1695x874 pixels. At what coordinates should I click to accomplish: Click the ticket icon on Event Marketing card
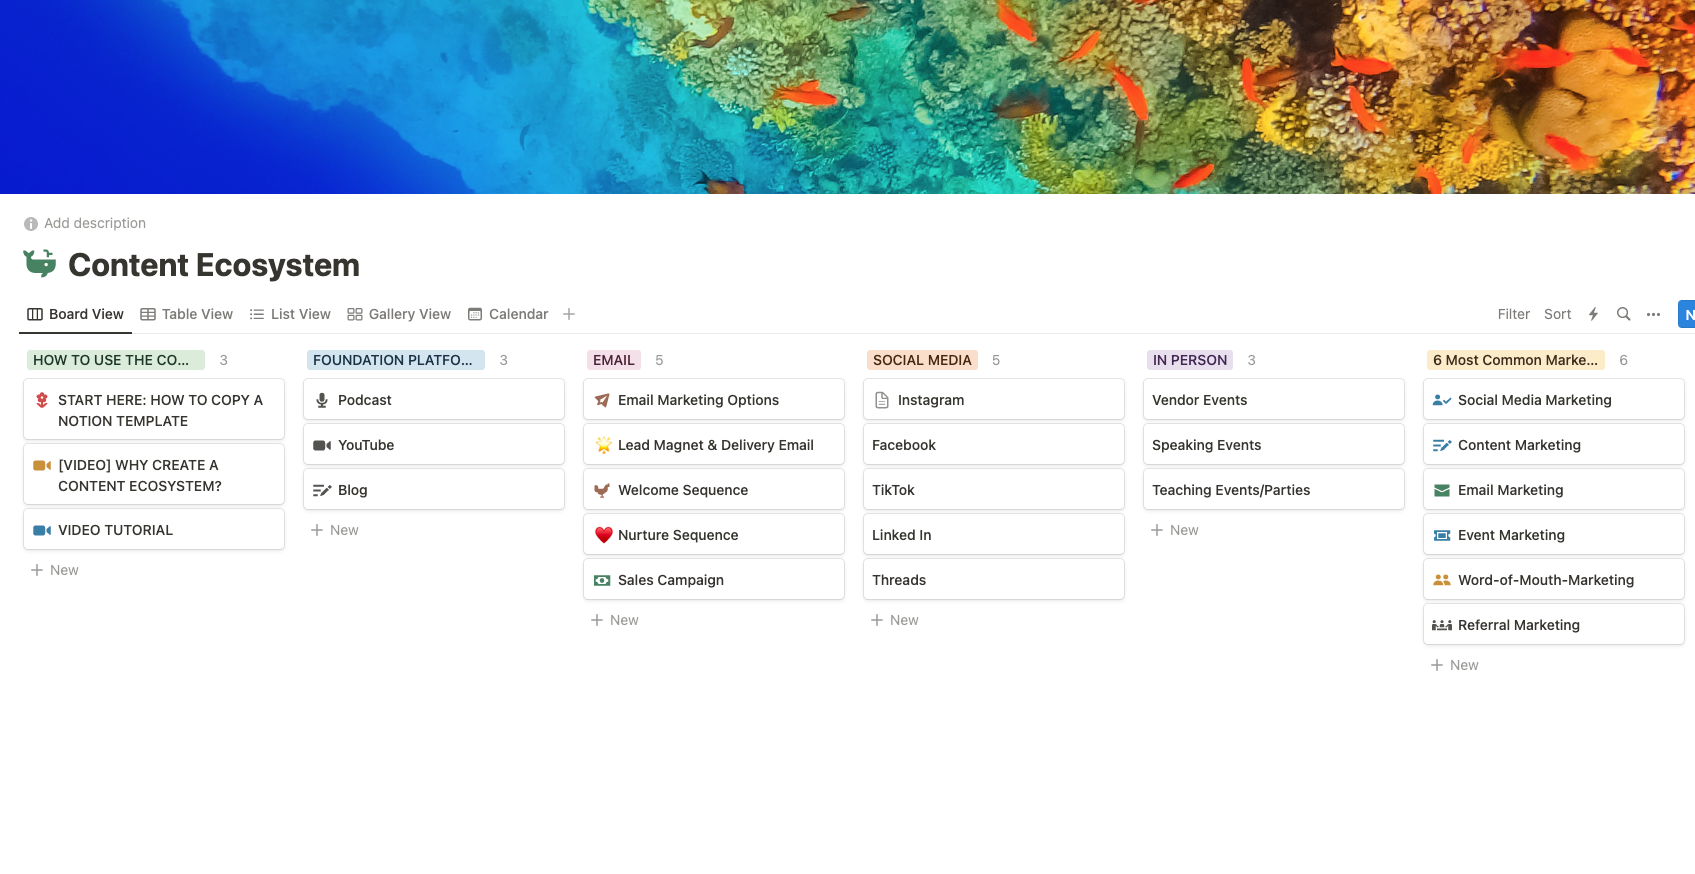click(x=1442, y=535)
